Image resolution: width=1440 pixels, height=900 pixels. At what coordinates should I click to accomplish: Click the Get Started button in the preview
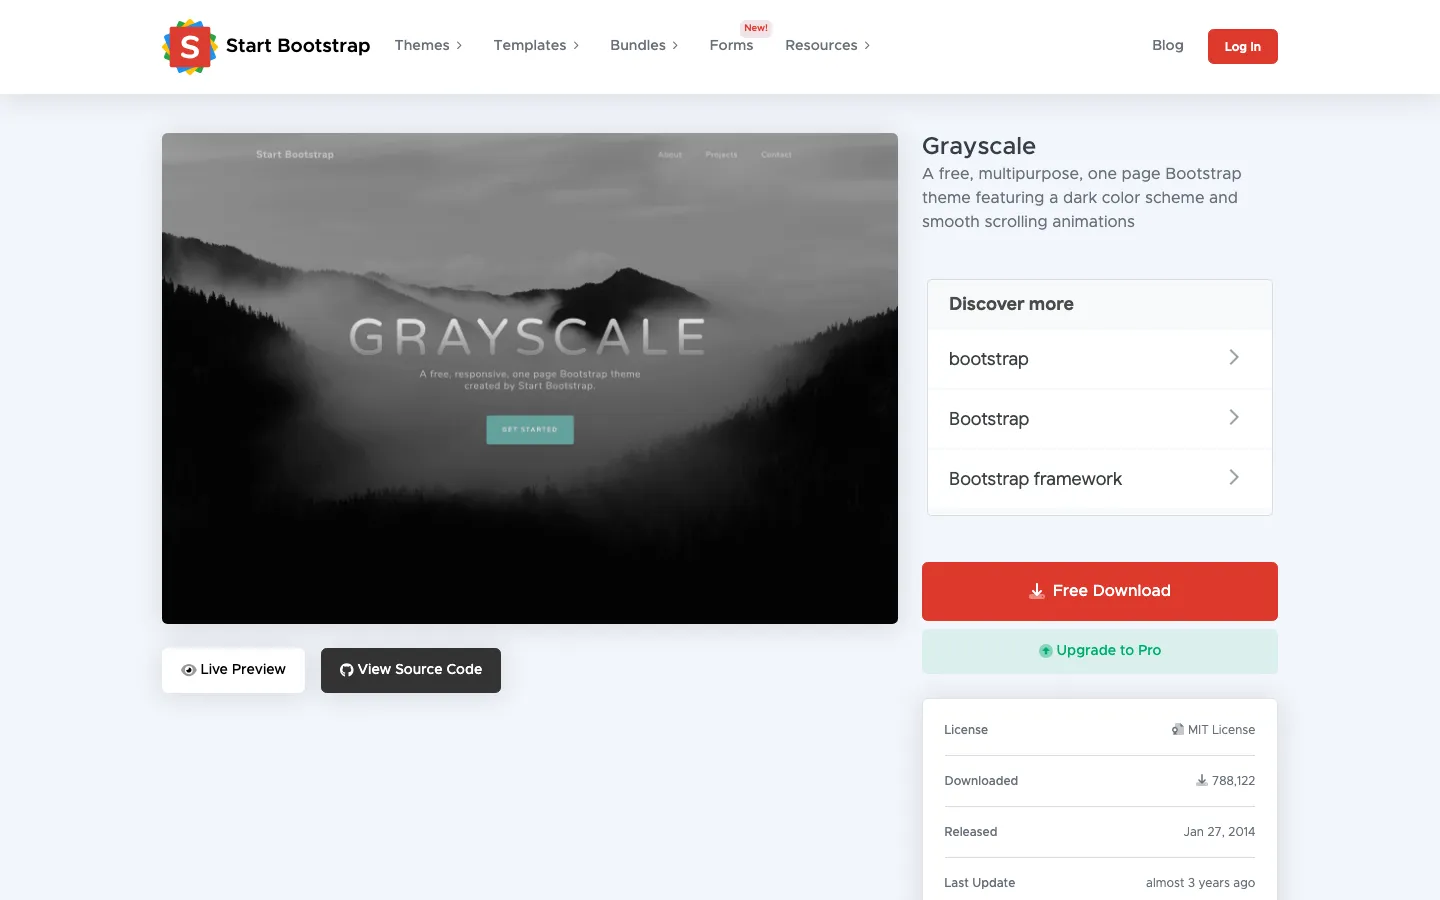[x=530, y=430]
